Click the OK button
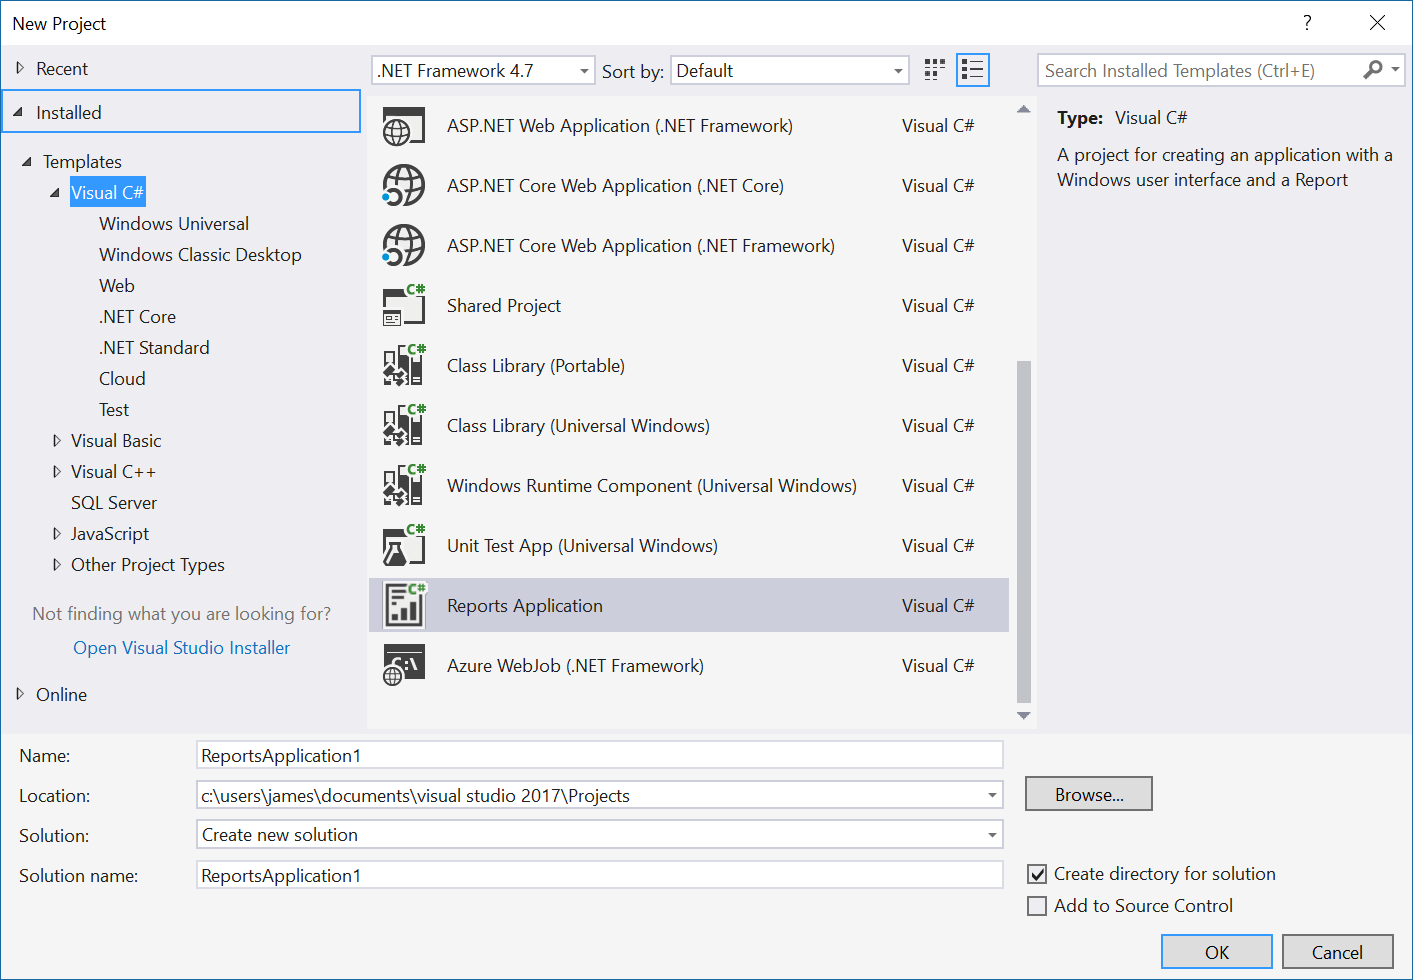This screenshot has width=1413, height=980. click(1217, 952)
